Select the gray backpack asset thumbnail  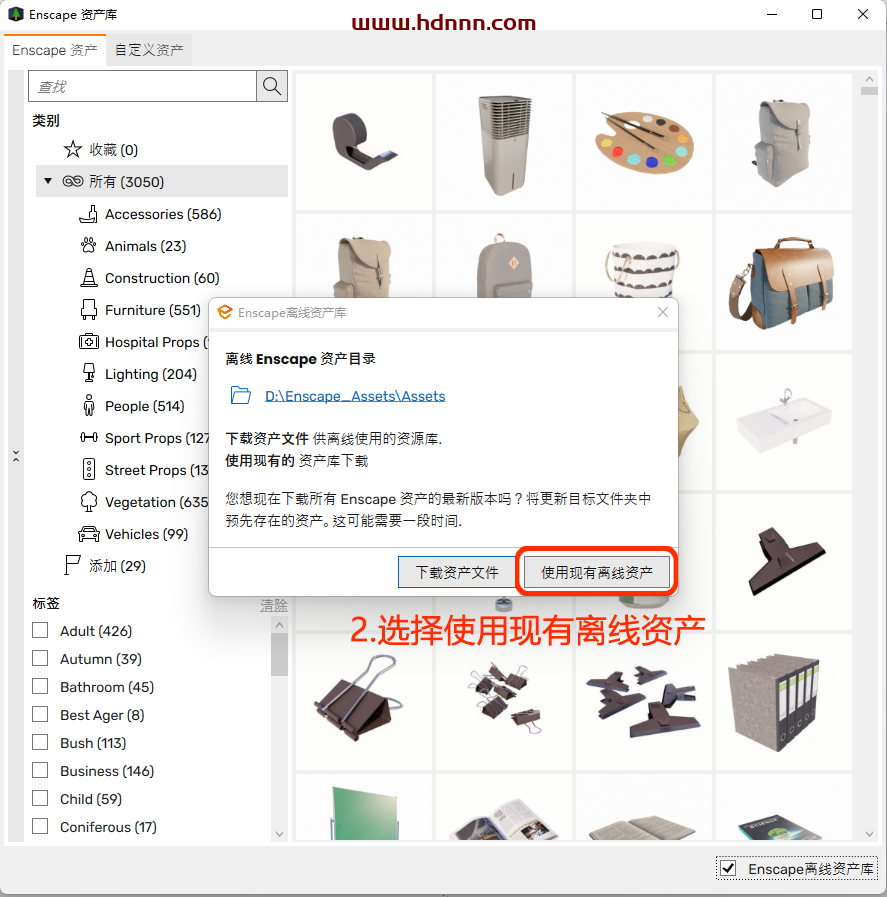(783, 141)
